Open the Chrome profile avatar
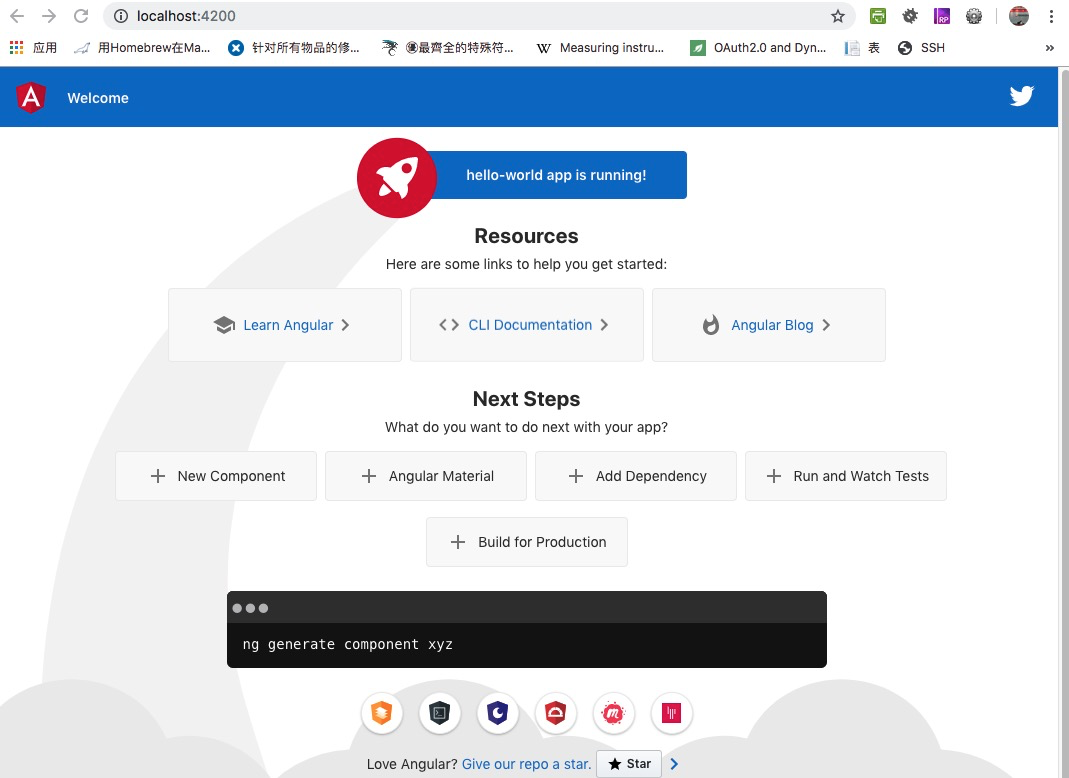The width and height of the screenshot is (1069, 778). [1019, 16]
